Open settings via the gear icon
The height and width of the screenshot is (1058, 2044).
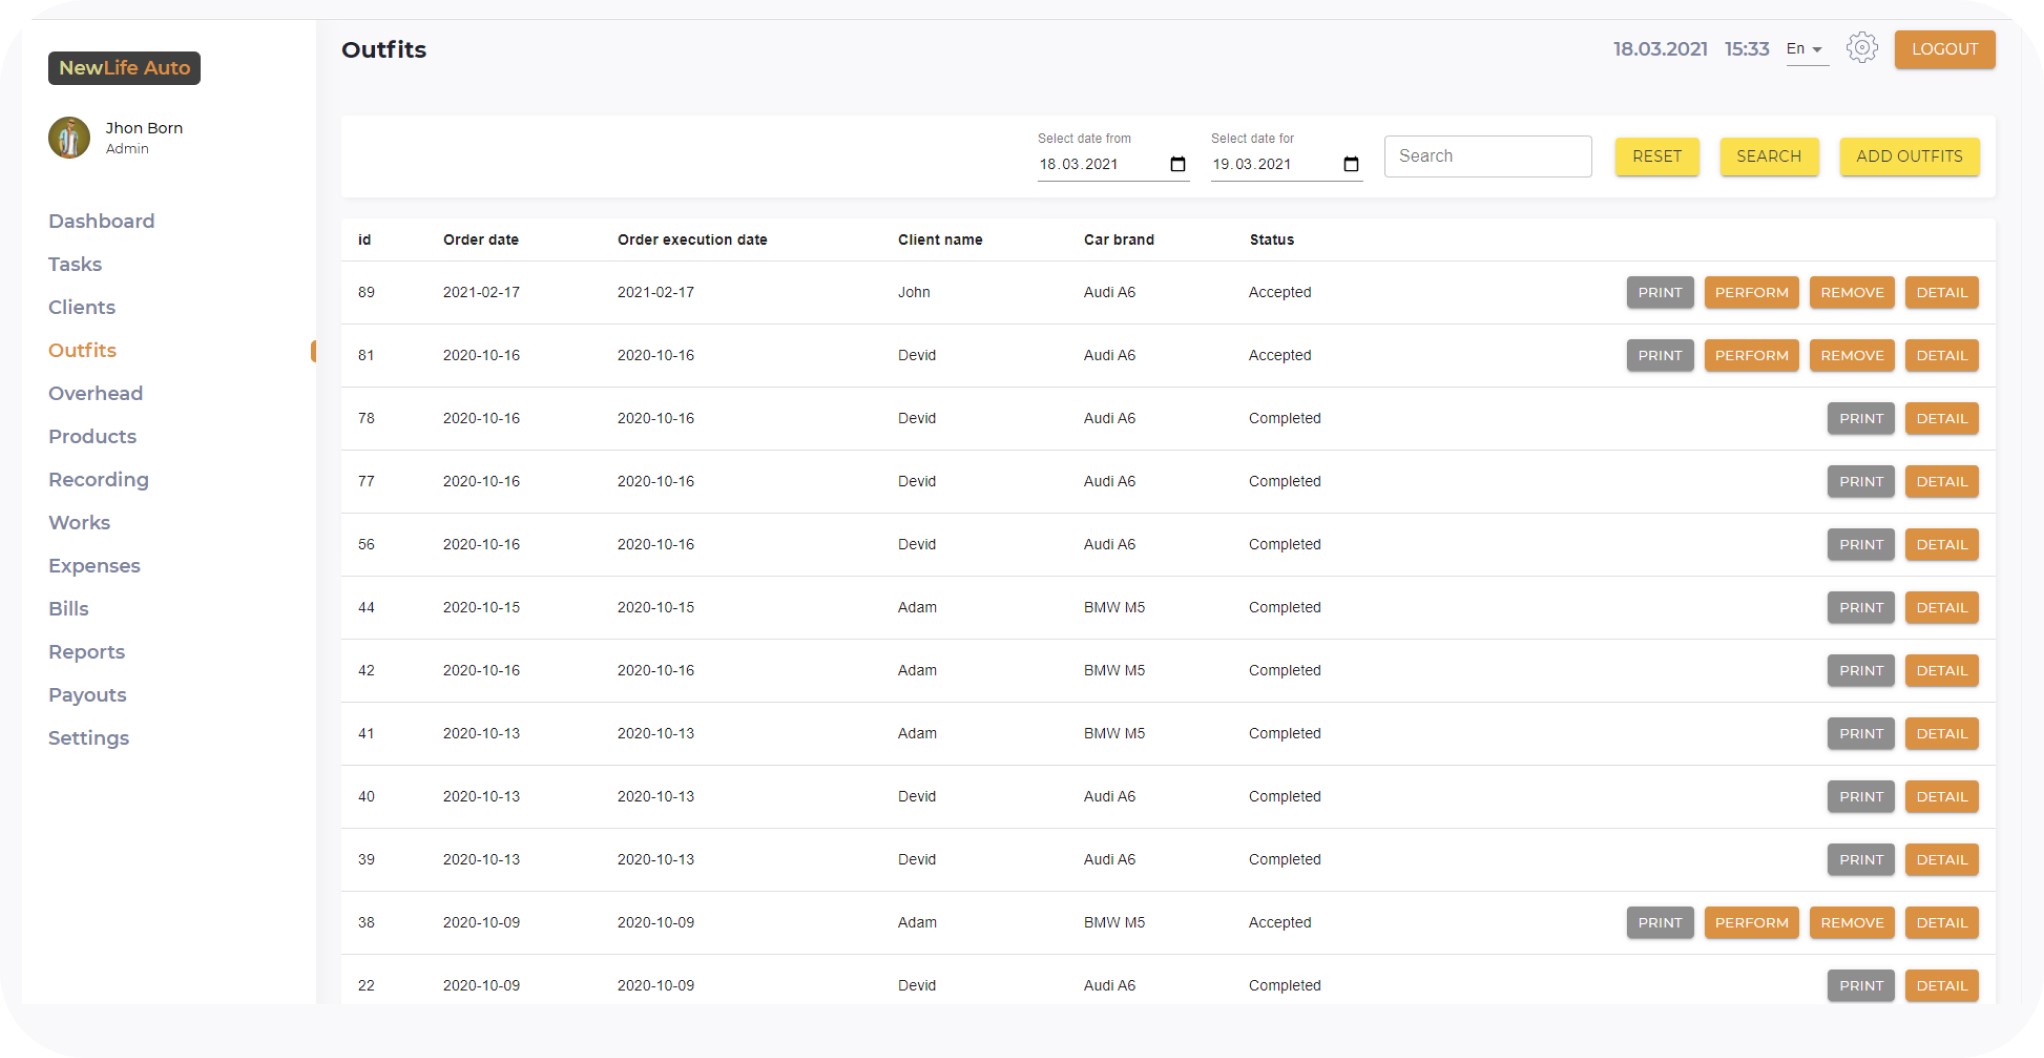[1861, 48]
